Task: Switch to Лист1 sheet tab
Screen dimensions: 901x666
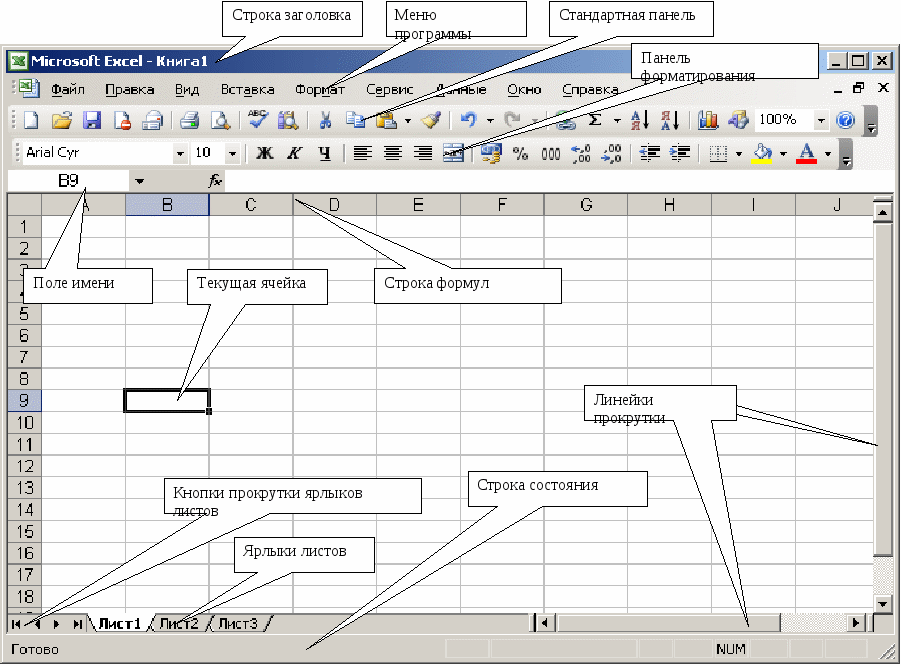Action: coord(120,623)
